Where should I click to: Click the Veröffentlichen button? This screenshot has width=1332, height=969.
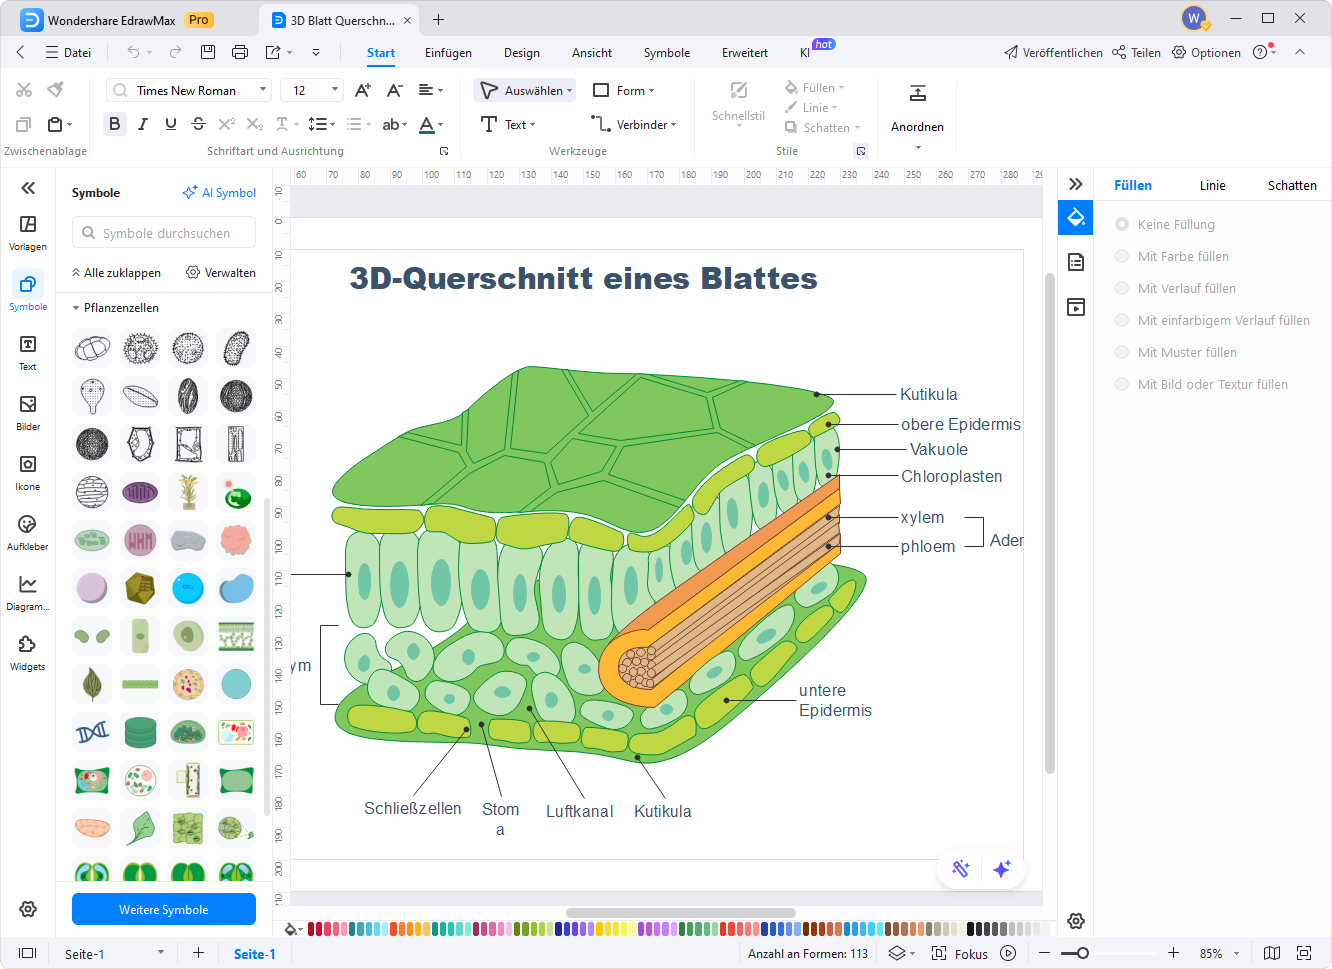point(1053,52)
